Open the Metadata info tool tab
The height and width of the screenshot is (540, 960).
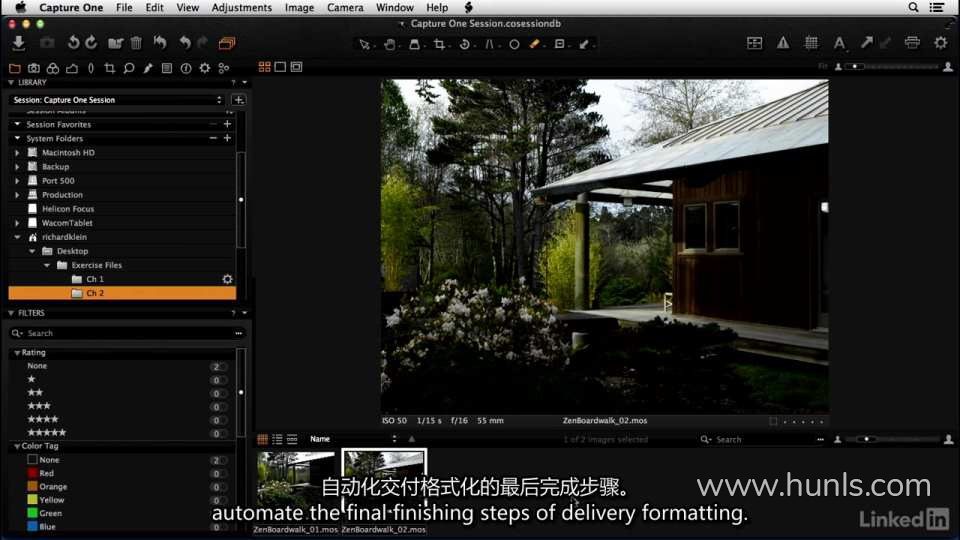[x=186, y=68]
